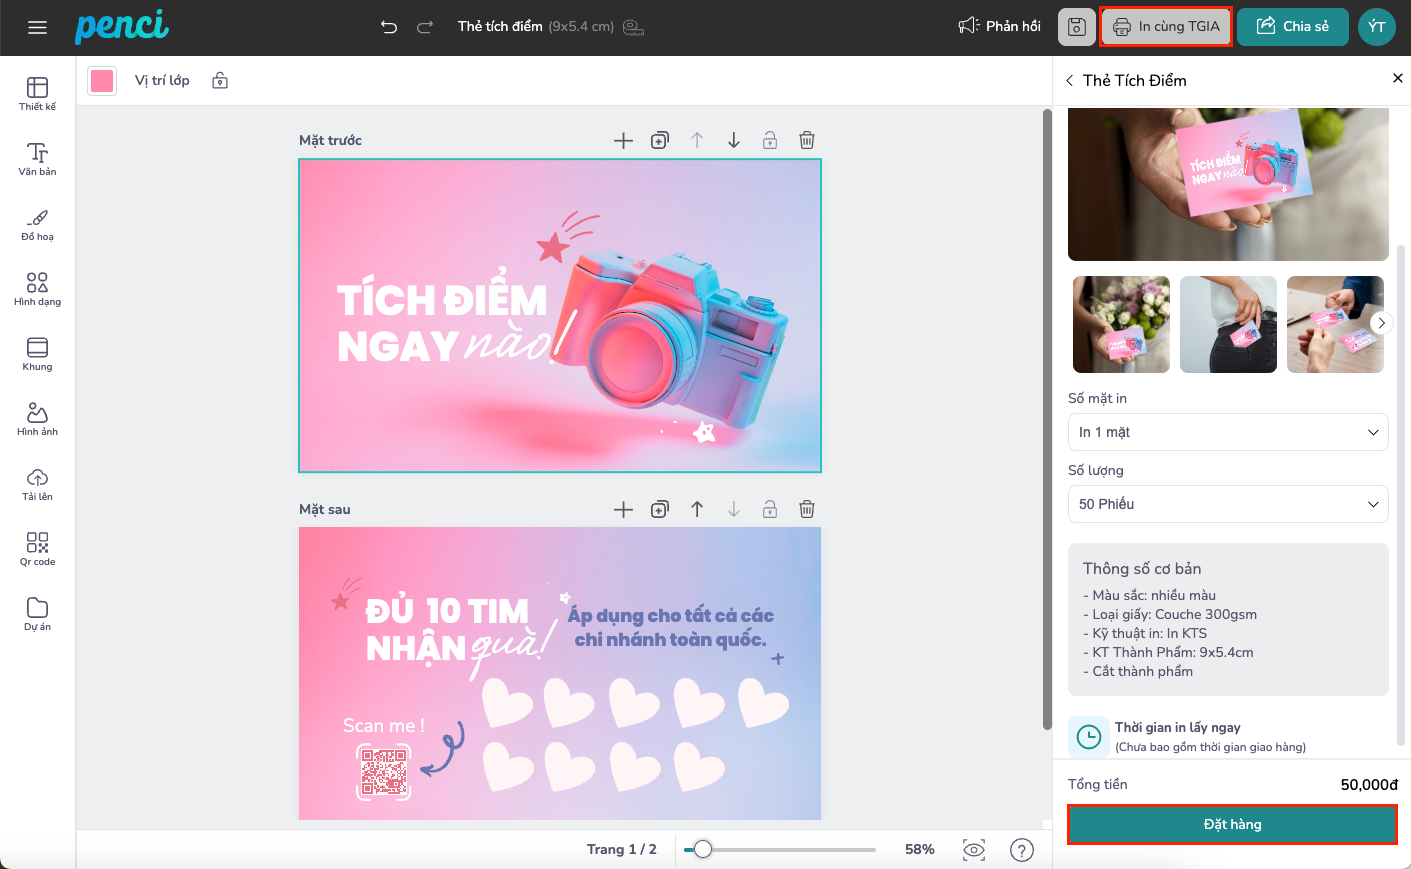Viewport: 1411px width, 869px height.
Task: Click the Tải lên upload icon
Action: [x=37, y=483]
